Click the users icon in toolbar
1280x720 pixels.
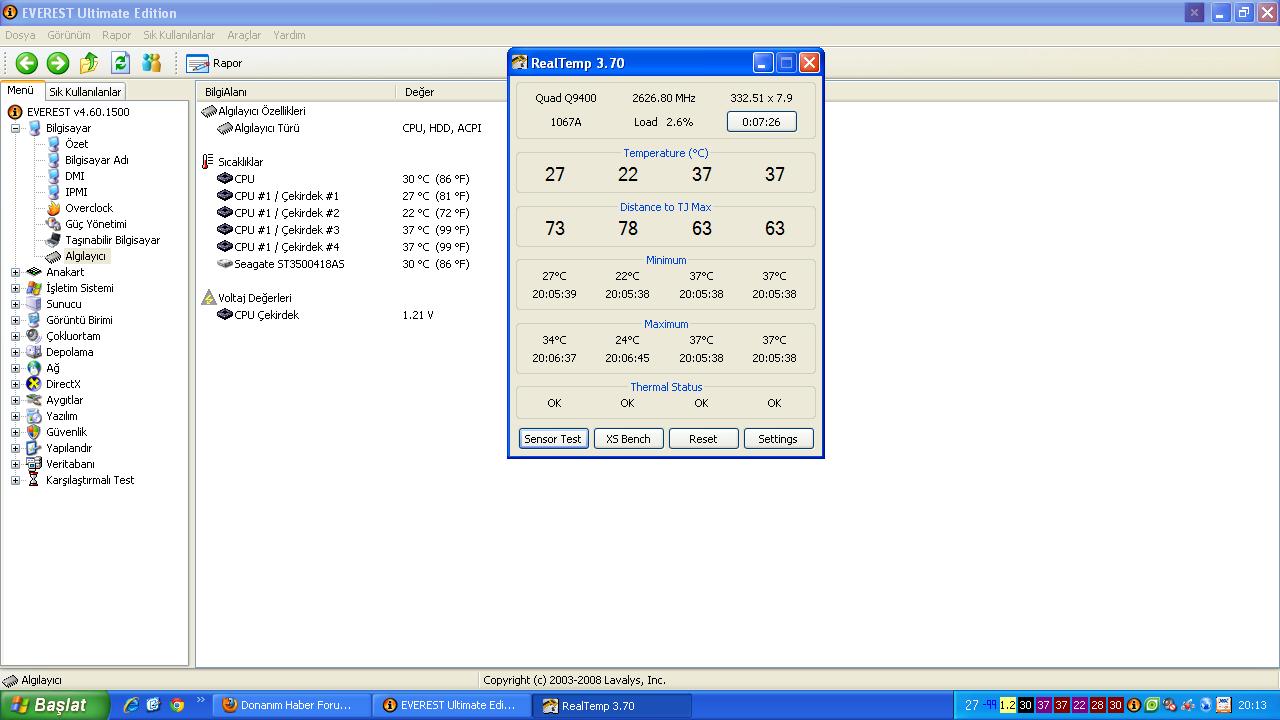pyautogui.click(x=152, y=63)
